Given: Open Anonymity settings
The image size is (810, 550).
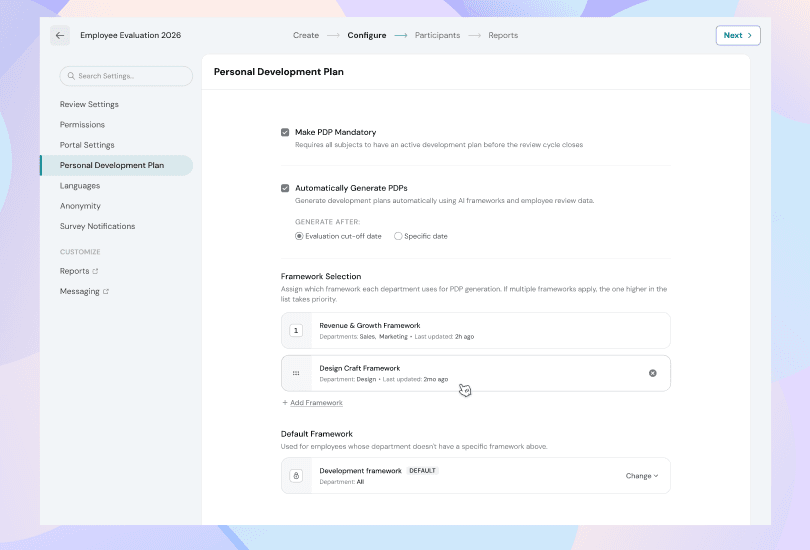Looking at the screenshot, I should (x=80, y=206).
